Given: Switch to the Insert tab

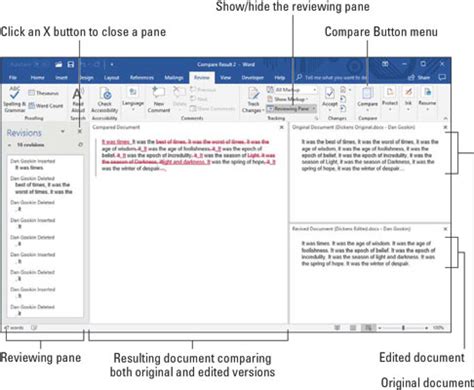Looking at the screenshot, I should [61, 77].
